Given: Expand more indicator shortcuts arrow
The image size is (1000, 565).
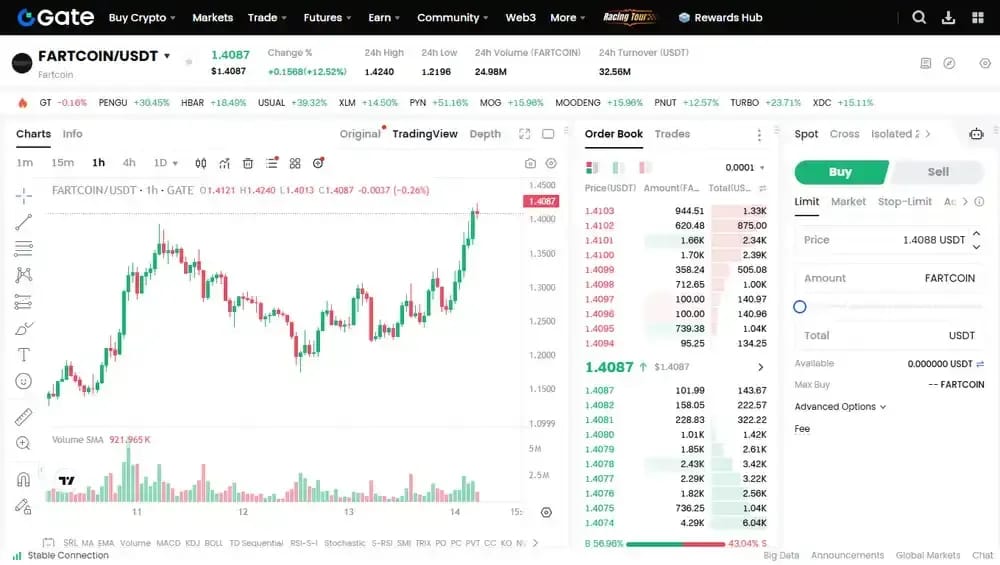Looking at the screenshot, I should point(535,543).
